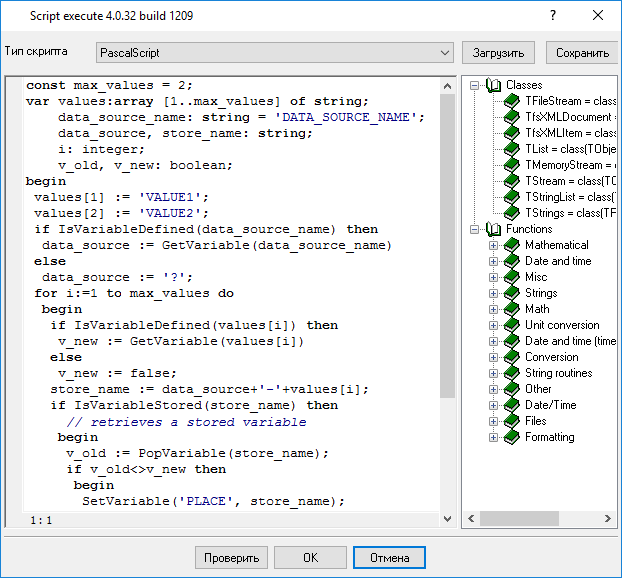Click the Misc category book icon
The image size is (622, 578).
pos(511,277)
